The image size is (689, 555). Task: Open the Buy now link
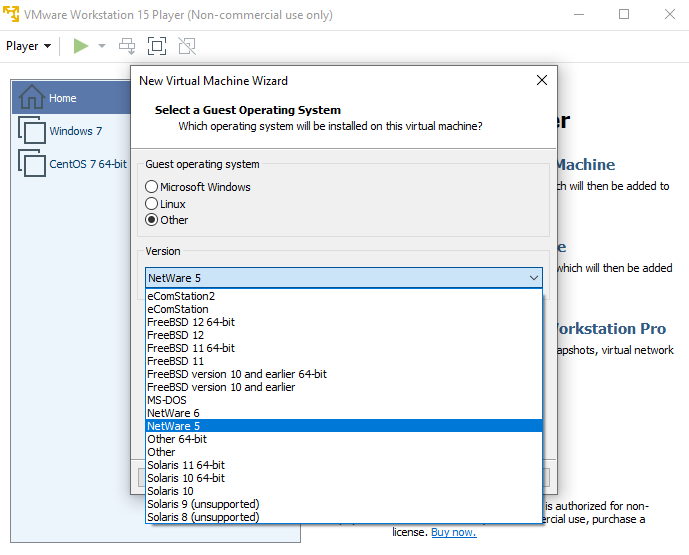point(453,532)
